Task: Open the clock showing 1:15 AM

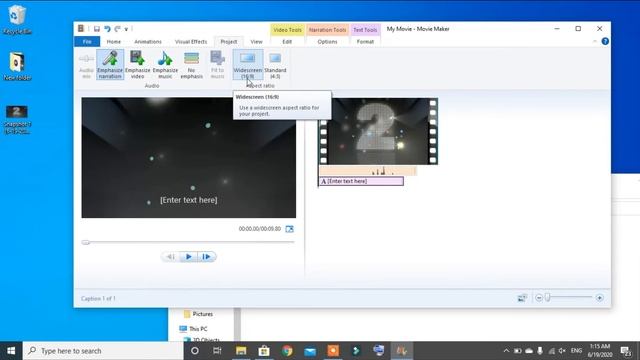Action: [600, 351]
